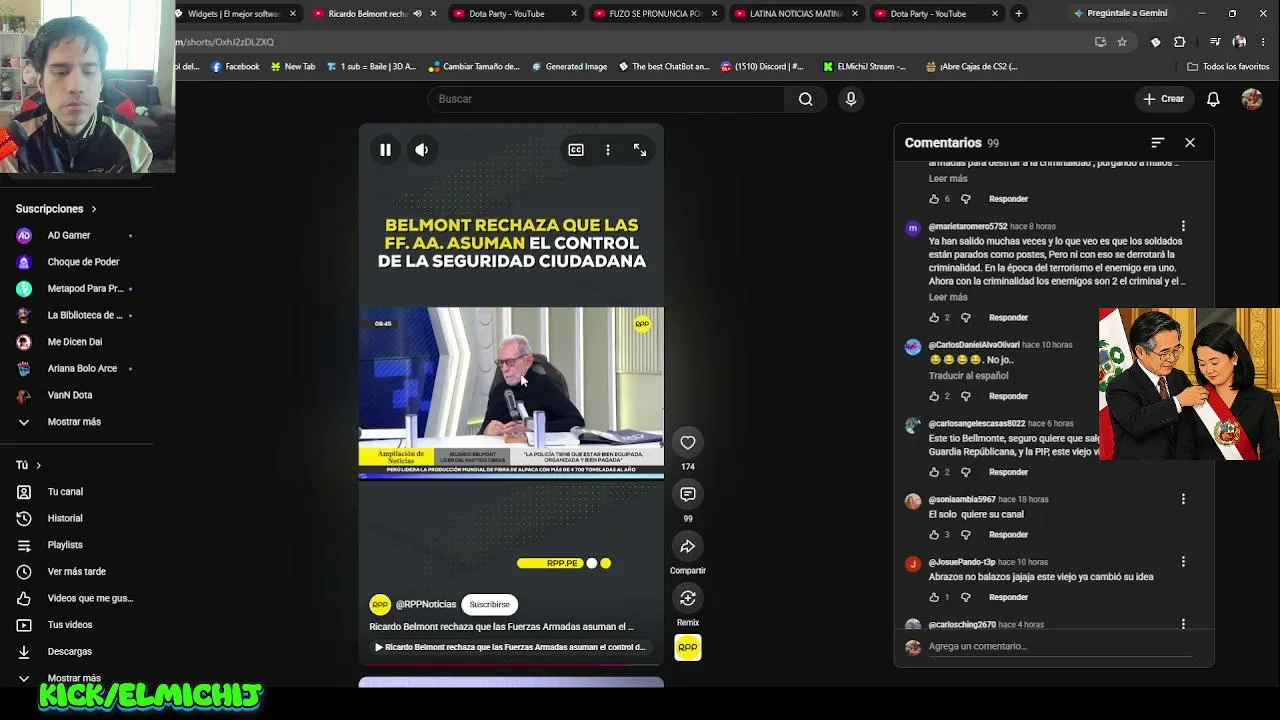Image resolution: width=1280 pixels, height=720 pixels.
Task: Open the YouTube notifications bell
Action: click(x=1213, y=99)
